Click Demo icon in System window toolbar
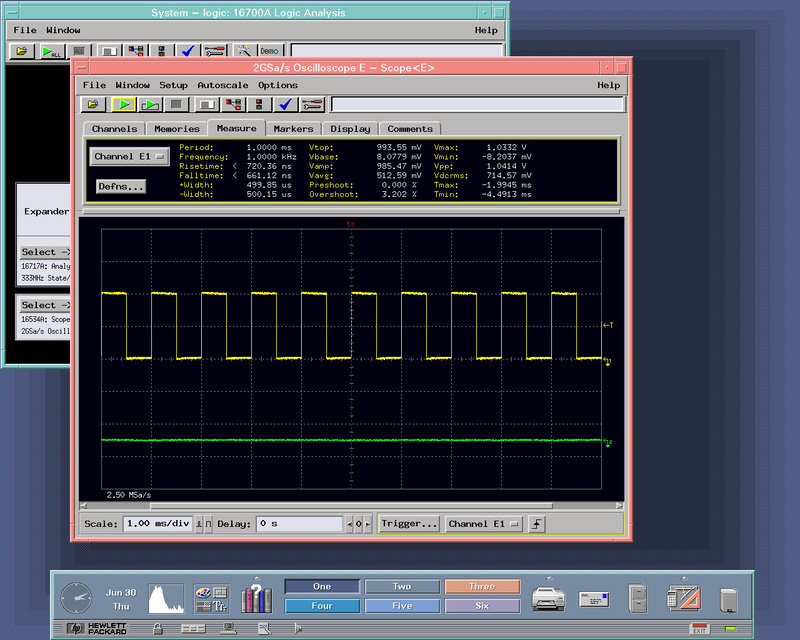 point(269,51)
